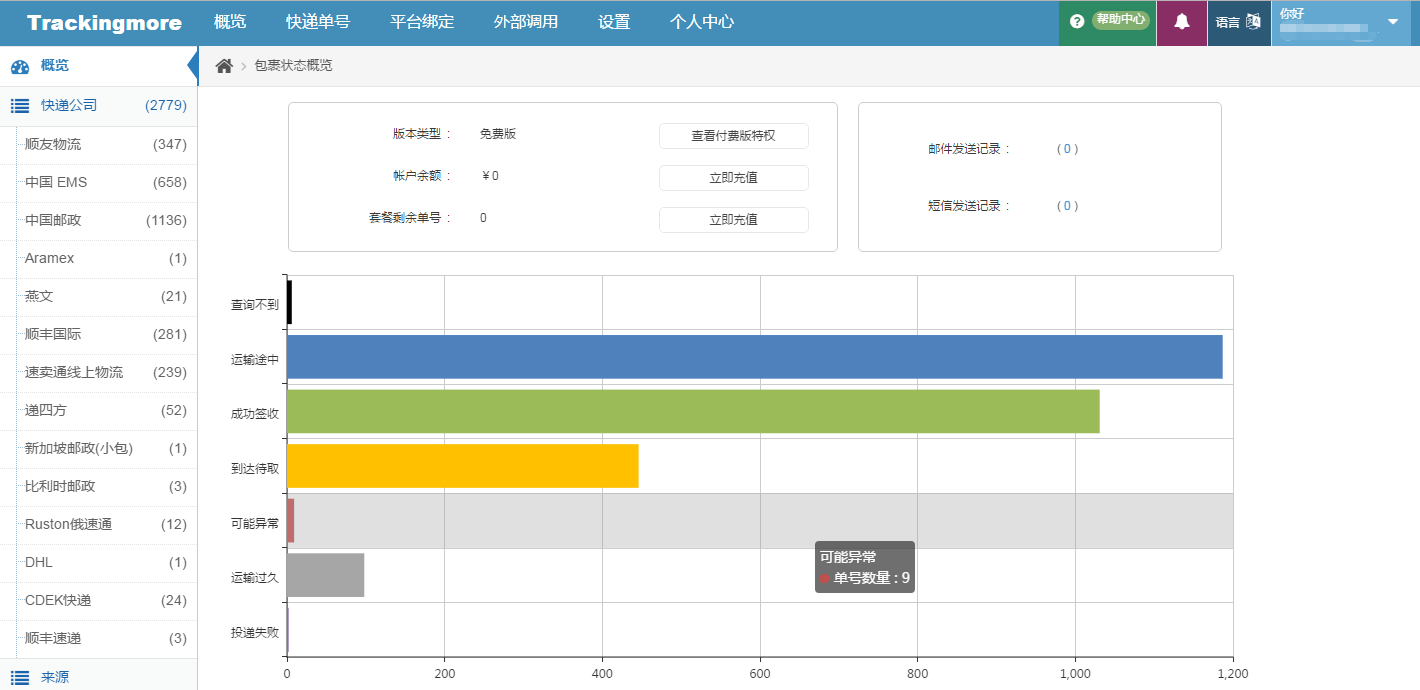Select 顺丰国际 carrier in sidebar
Viewport: 1420px width, 690px height.
click(54, 334)
